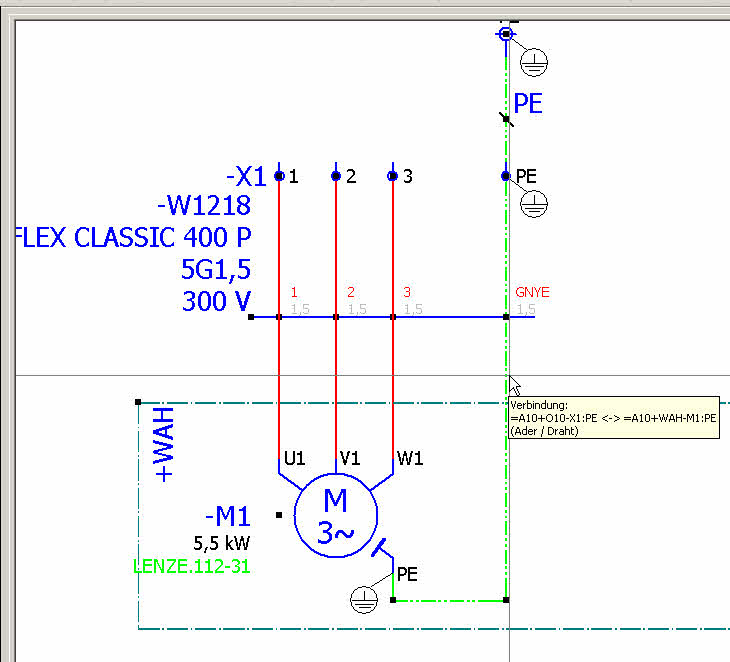Image resolution: width=730 pixels, height=662 pixels.
Task: Select the blue cable definition line
Action: (392, 317)
